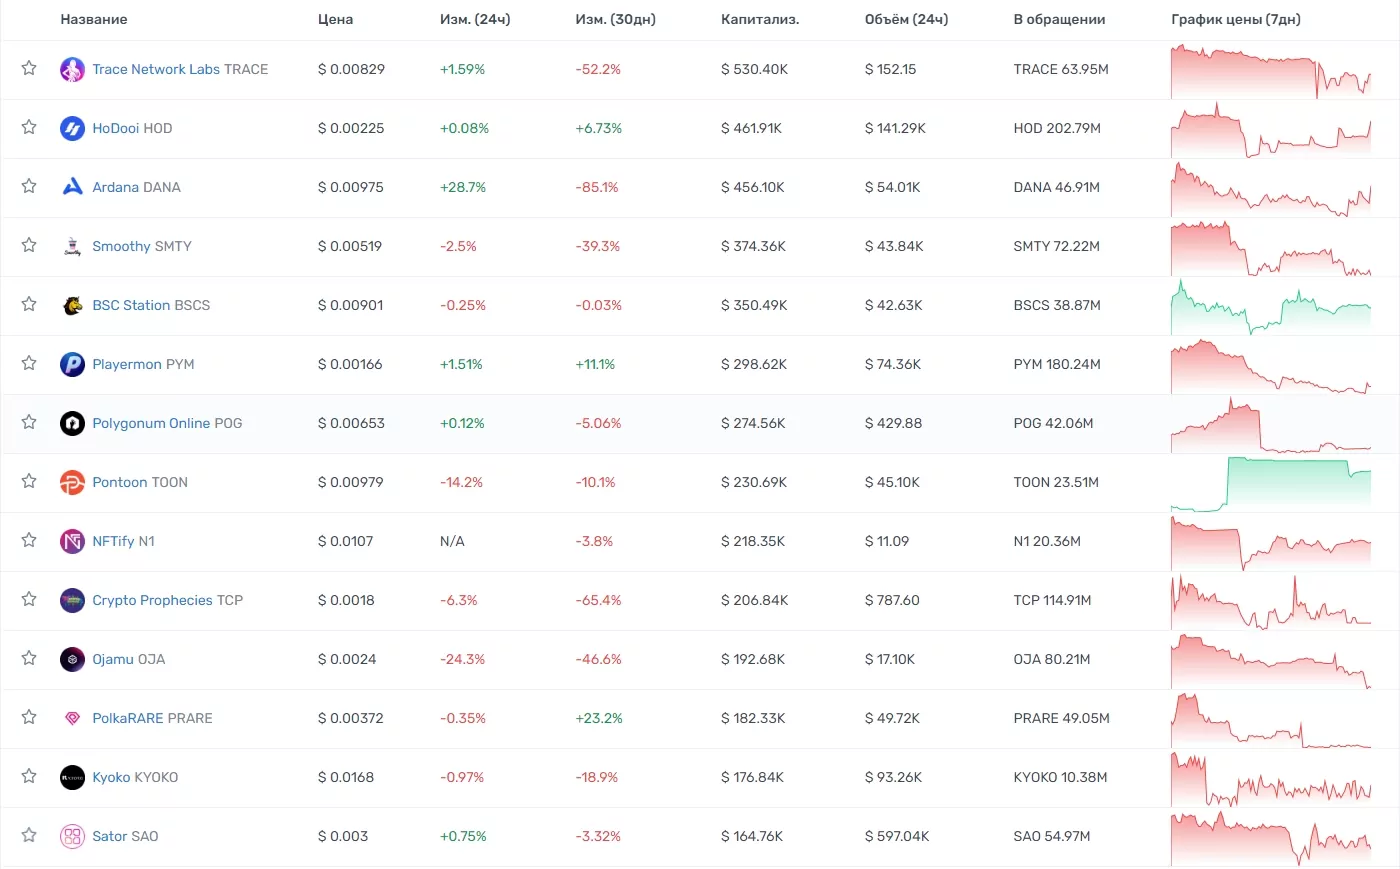
Task: Sort table by Цена column header
Action: click(335, 19)
